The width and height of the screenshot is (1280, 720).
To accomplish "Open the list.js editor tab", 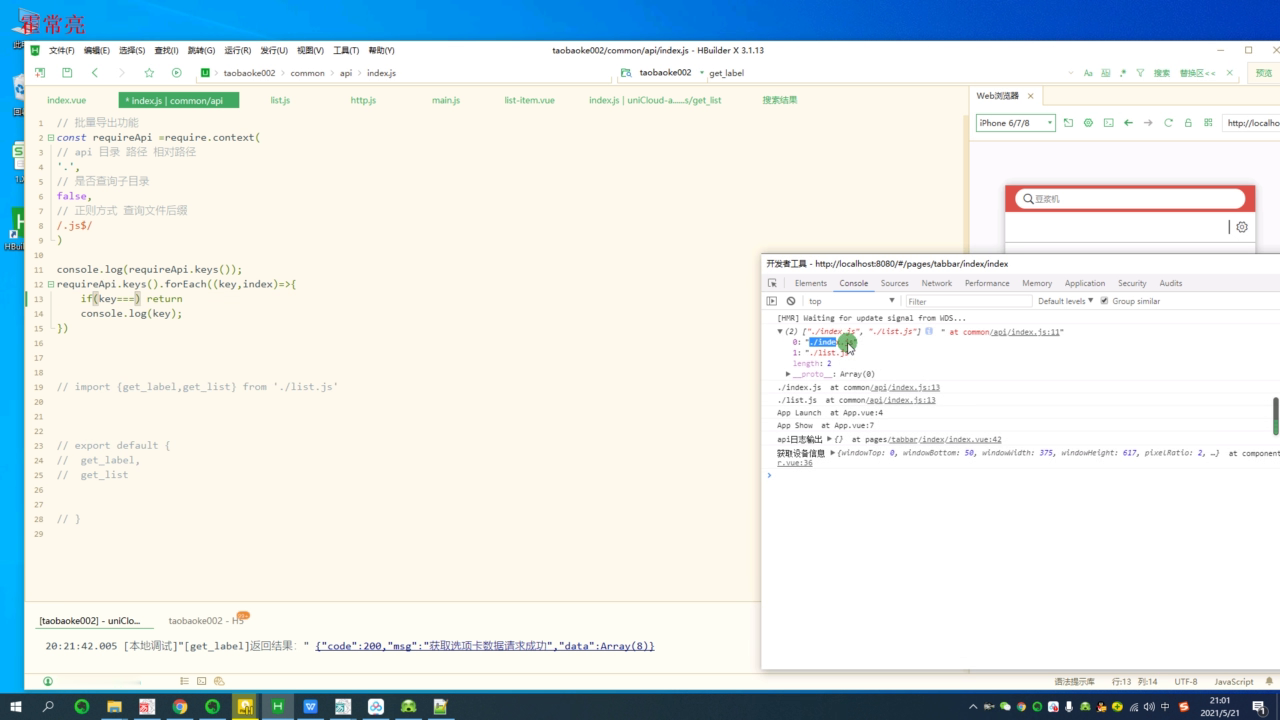I will click(x=280, y=100).
